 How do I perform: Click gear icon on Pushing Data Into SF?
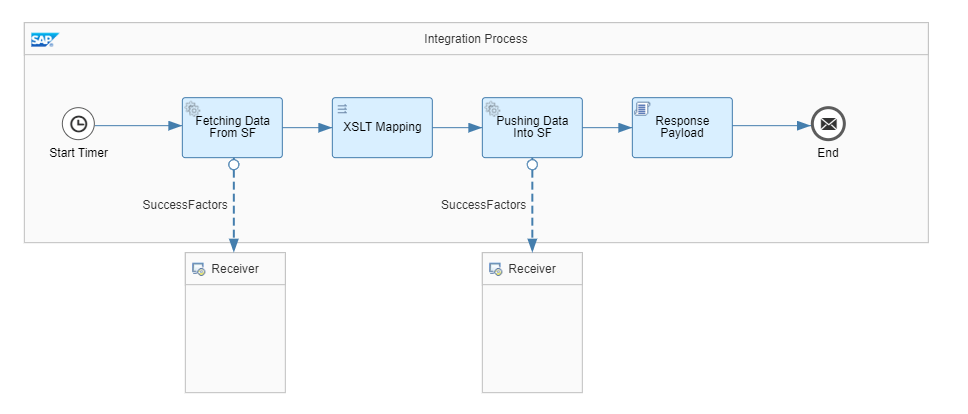click(492, 109)
